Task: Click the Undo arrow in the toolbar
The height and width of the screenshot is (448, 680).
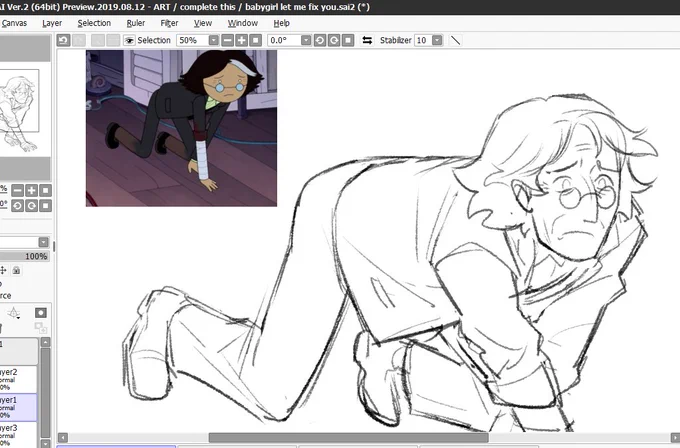Action: pos(63,40)
